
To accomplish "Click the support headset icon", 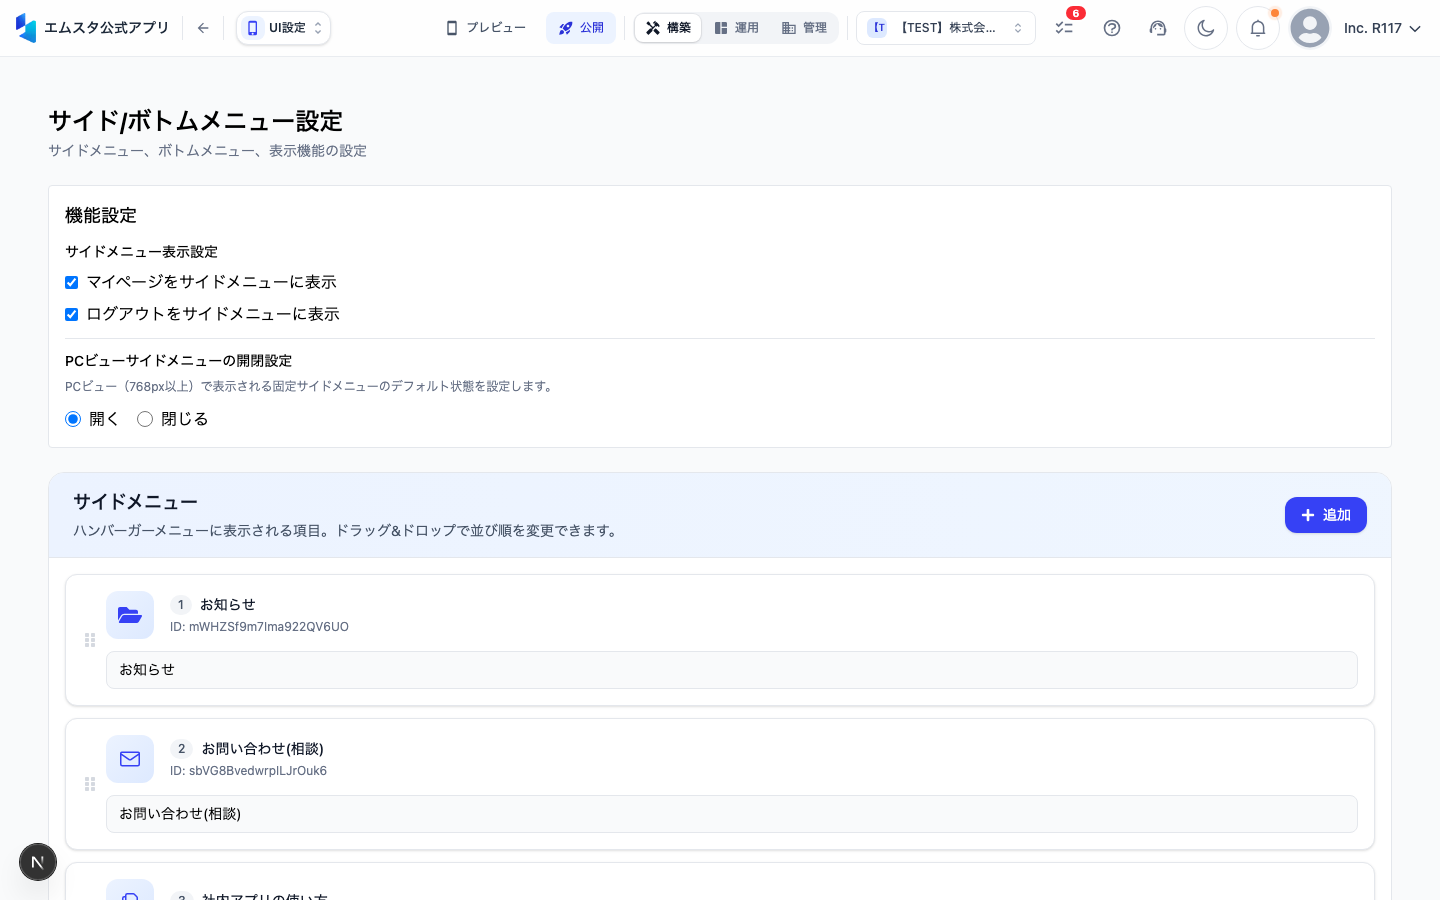I will coord(1158,28).
